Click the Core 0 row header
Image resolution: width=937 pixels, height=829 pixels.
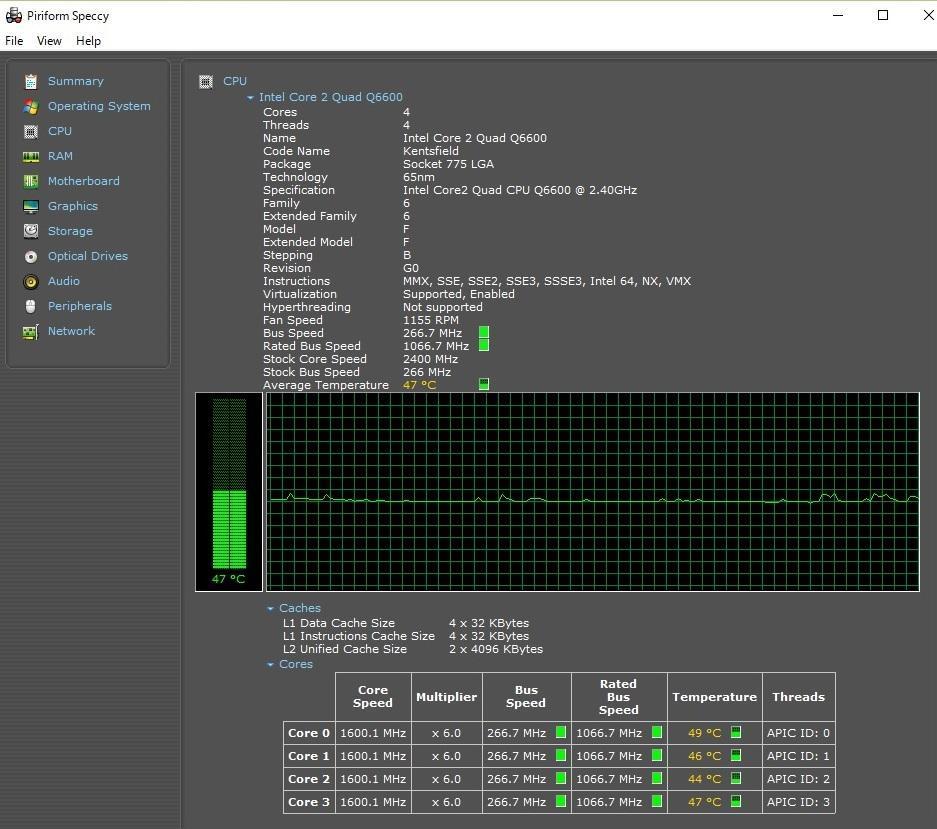click(309, 733)
